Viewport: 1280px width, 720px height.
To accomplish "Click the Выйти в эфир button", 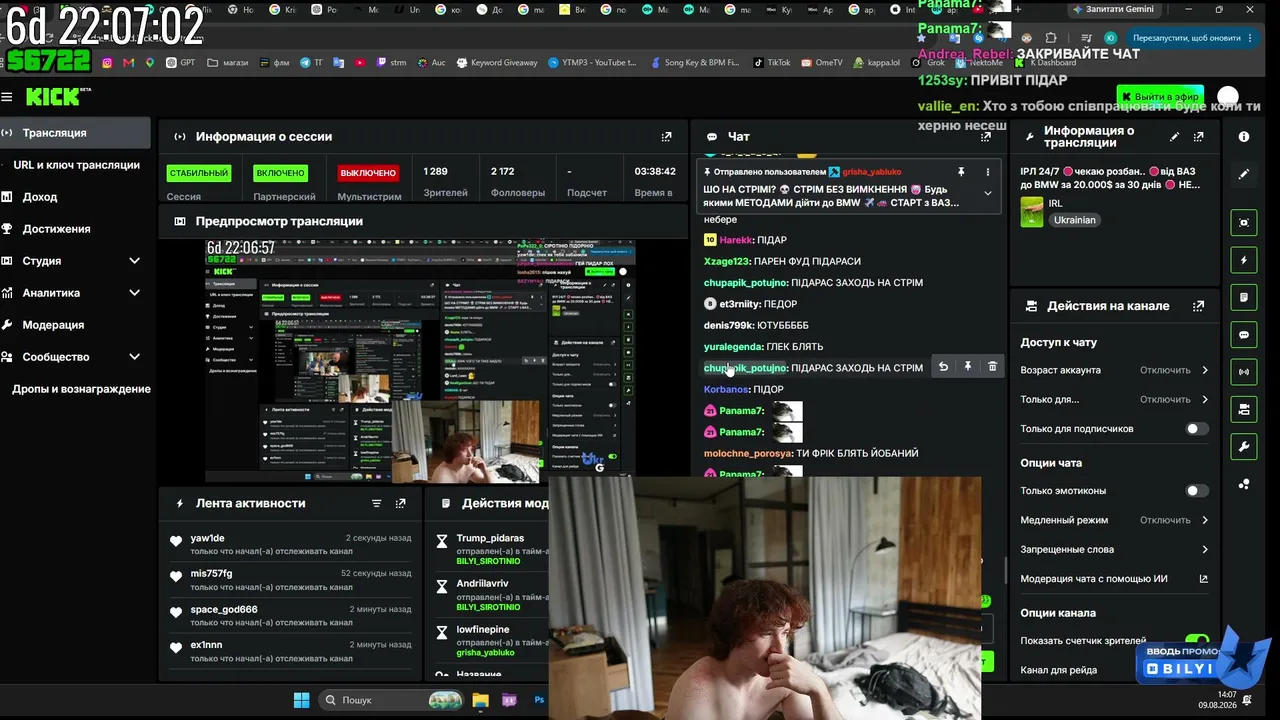I will pos(1160,97).
